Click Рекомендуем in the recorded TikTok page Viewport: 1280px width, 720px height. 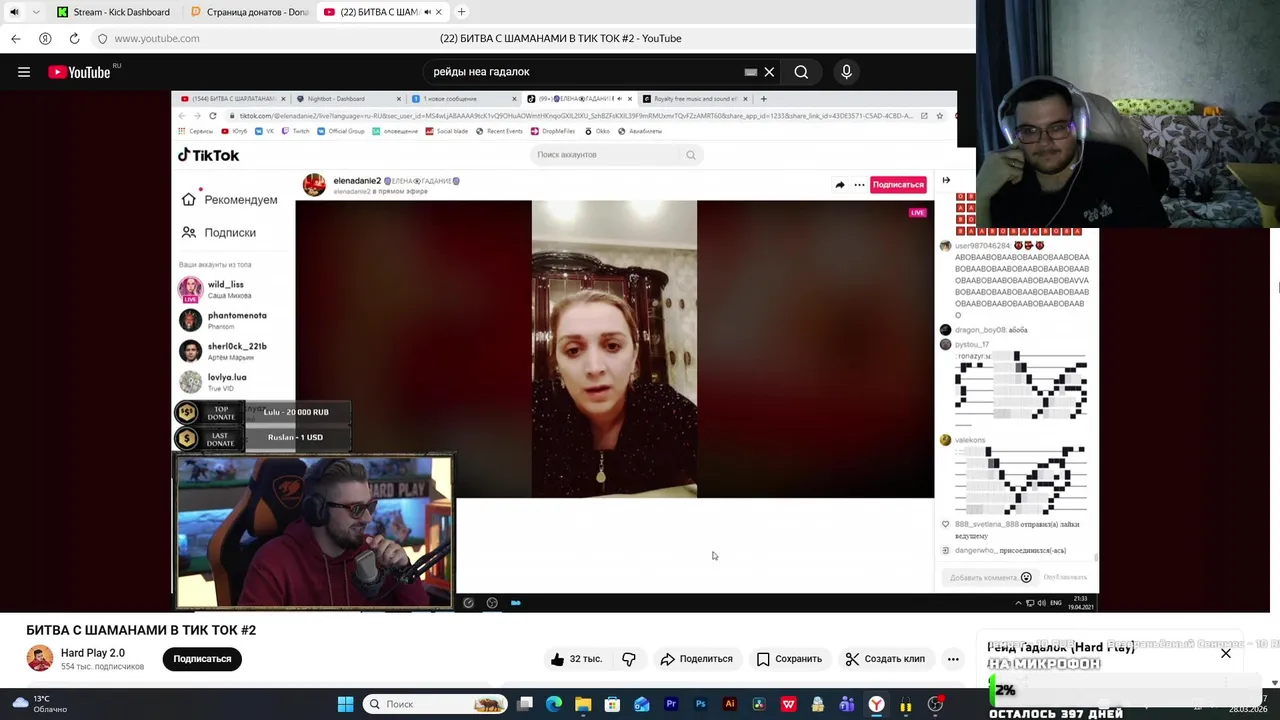tap(229, 200)
